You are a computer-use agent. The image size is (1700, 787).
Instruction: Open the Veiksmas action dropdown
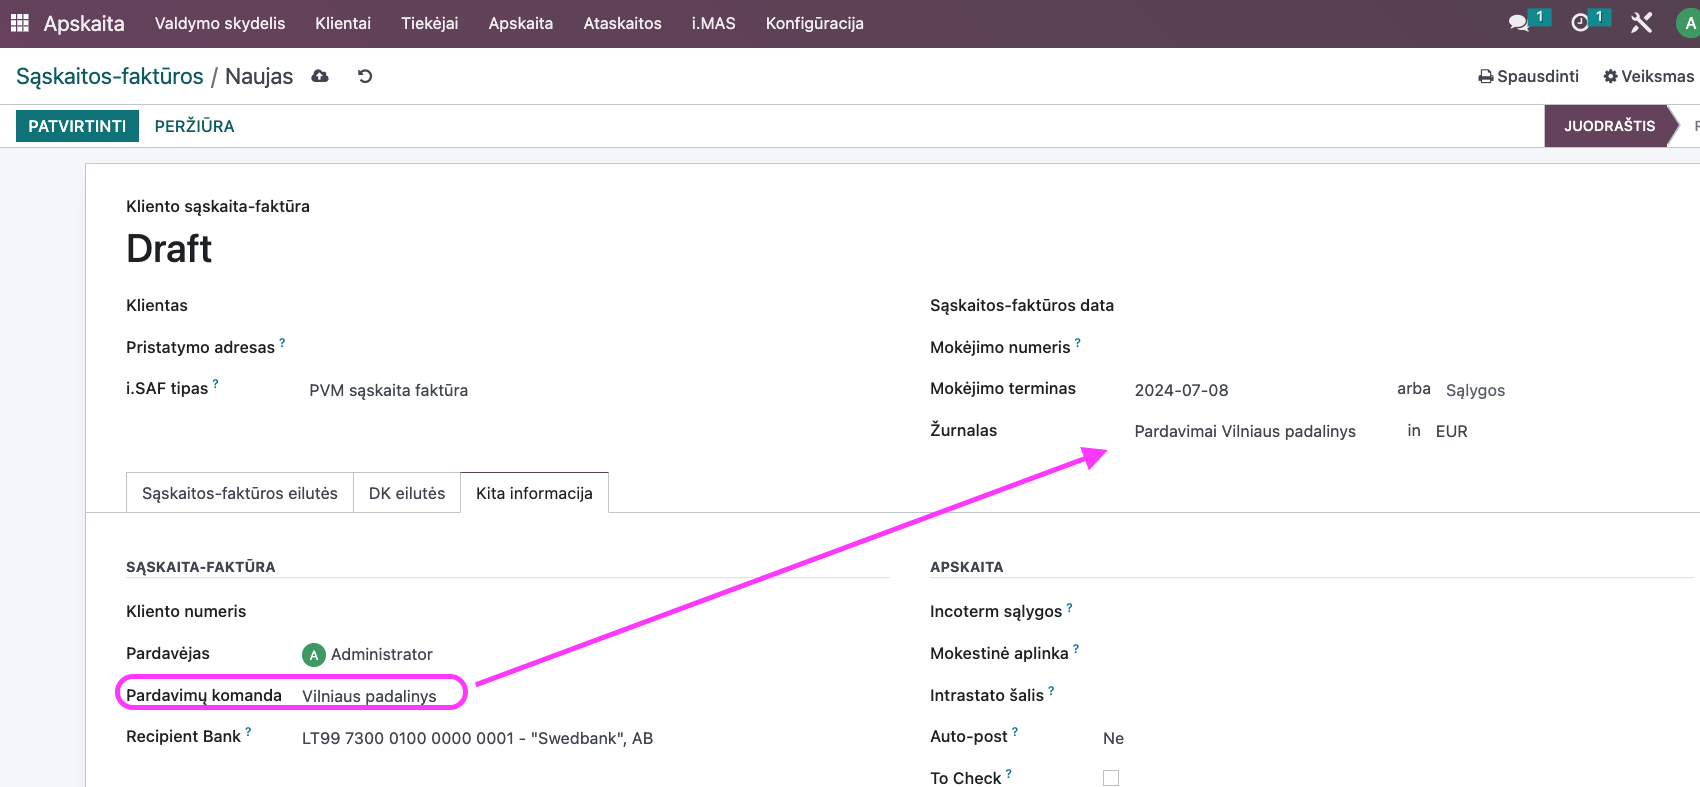[1649, 76]
